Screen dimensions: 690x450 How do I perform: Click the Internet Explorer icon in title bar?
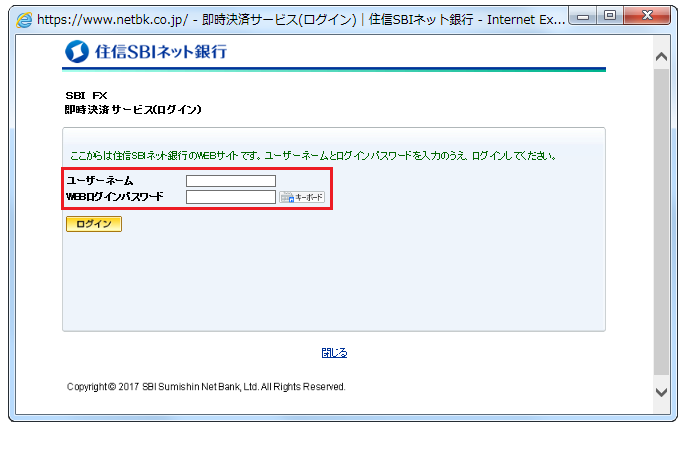[x=24, y=20]
